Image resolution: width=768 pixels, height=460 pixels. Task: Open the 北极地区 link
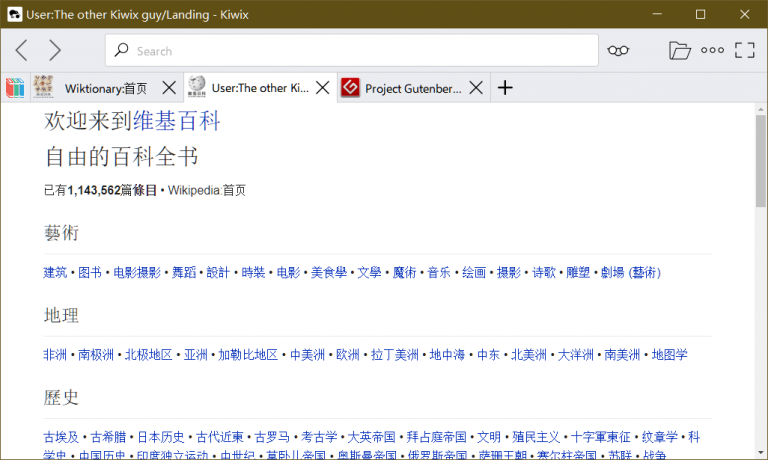[x=148, y=355]
